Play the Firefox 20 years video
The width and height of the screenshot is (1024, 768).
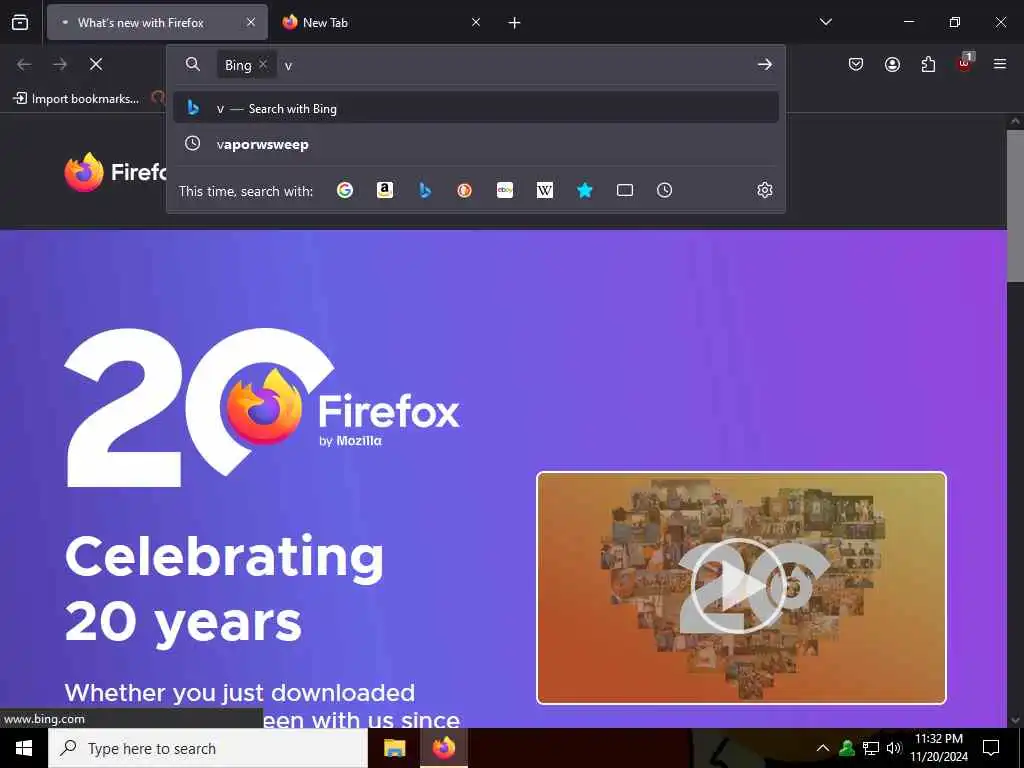pyautogui.click(x=741, y=587)
